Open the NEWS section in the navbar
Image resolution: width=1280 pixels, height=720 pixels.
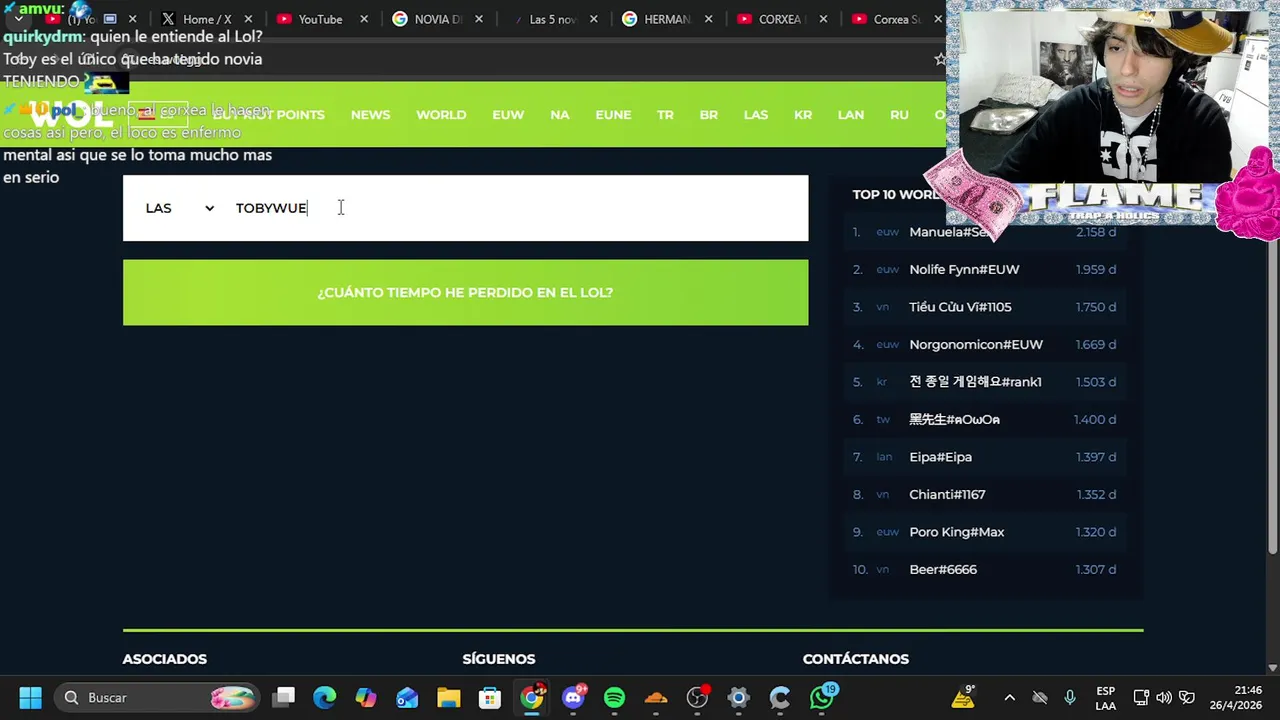(370, 115)
